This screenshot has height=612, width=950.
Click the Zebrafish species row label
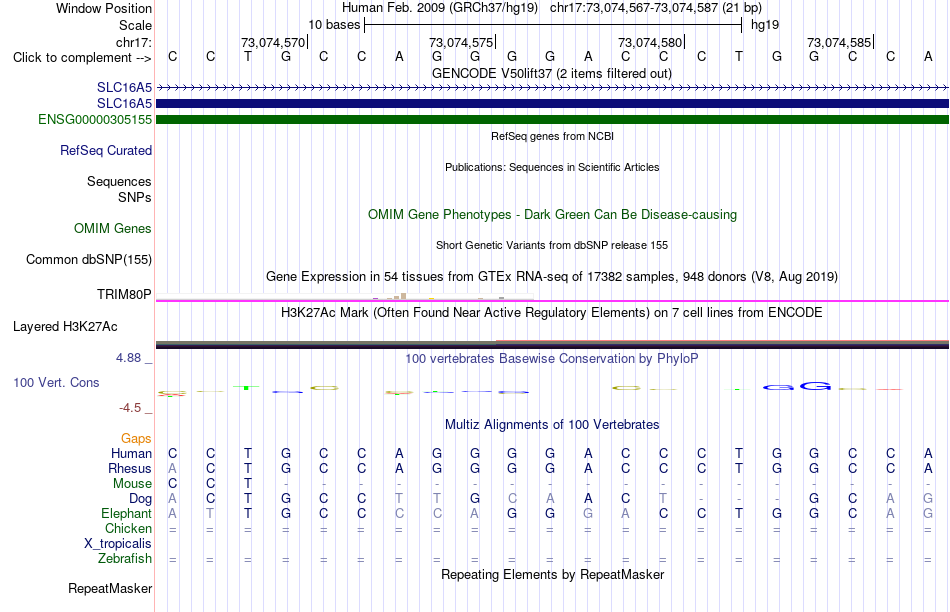(125, 559)
